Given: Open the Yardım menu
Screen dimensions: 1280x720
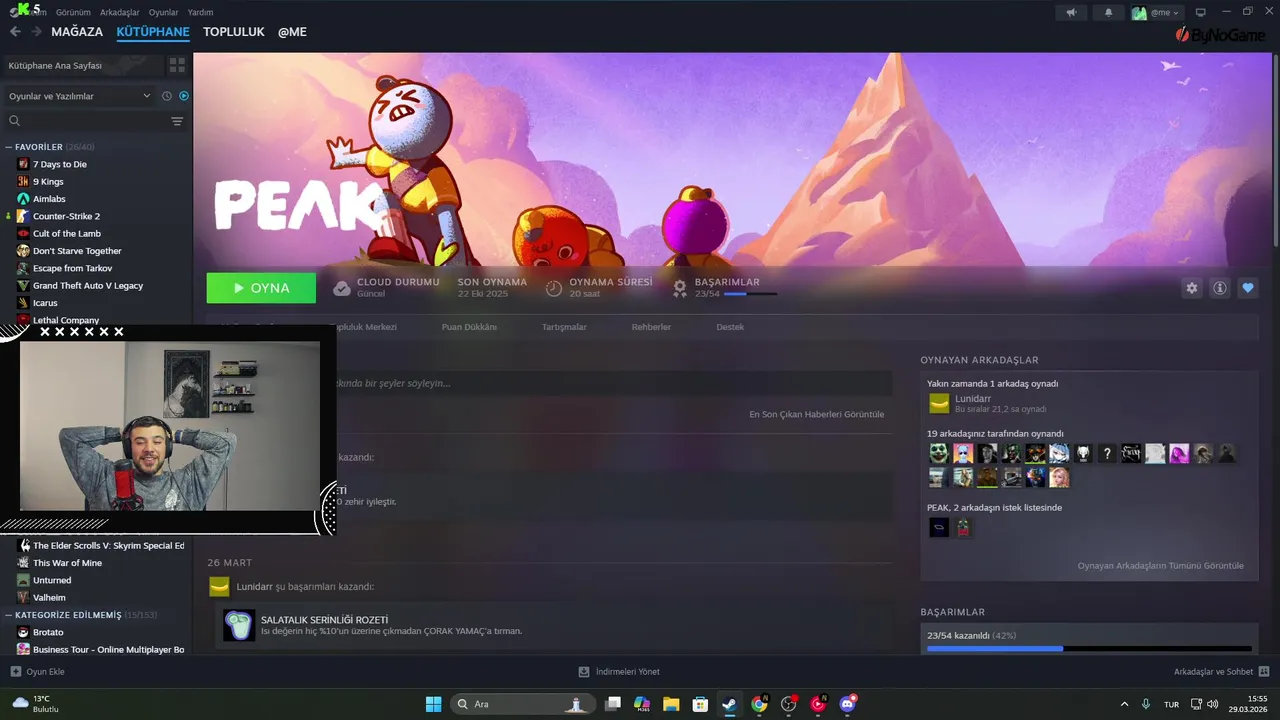Looking at the screenshot, I should tap(200, 12).
